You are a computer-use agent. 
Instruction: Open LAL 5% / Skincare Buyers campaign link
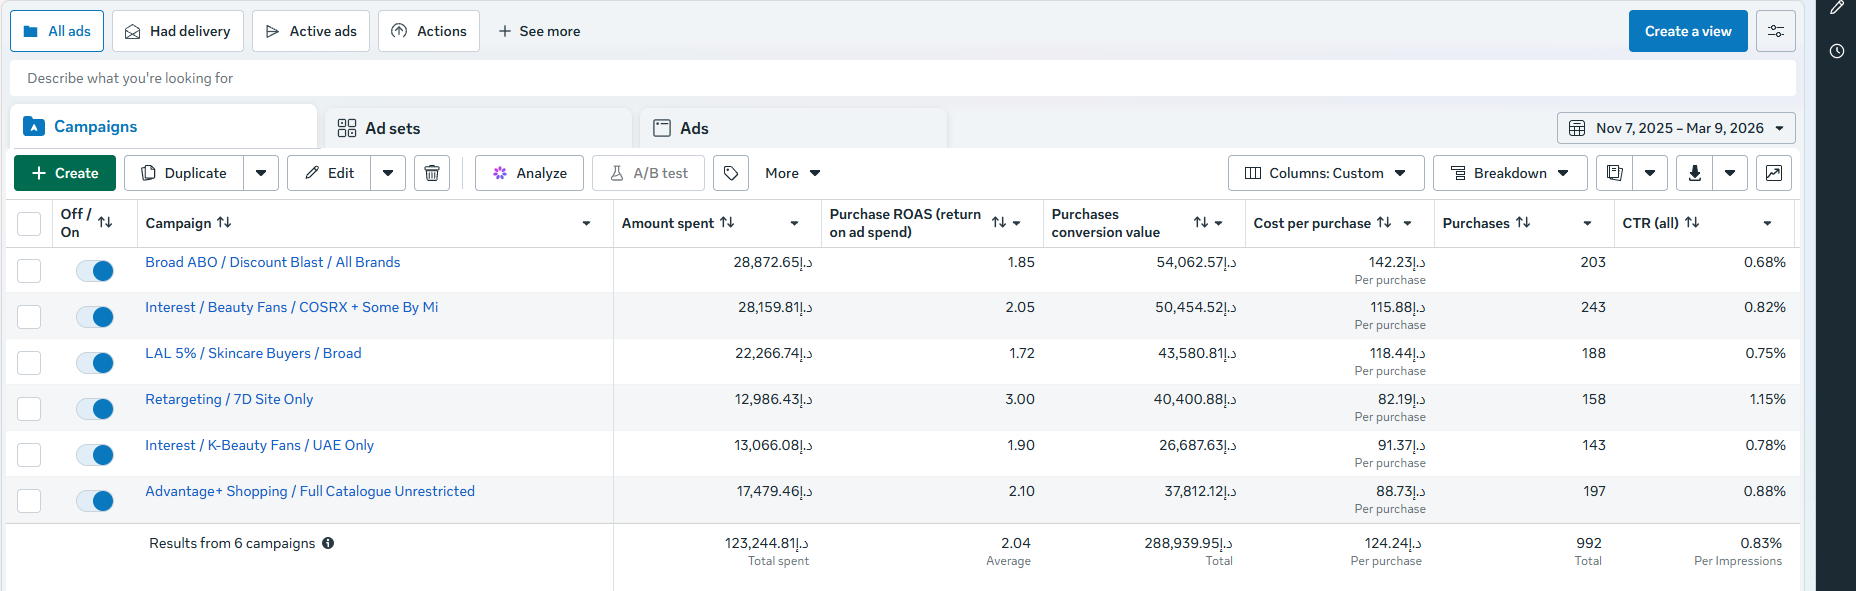[x=253, y=353]
